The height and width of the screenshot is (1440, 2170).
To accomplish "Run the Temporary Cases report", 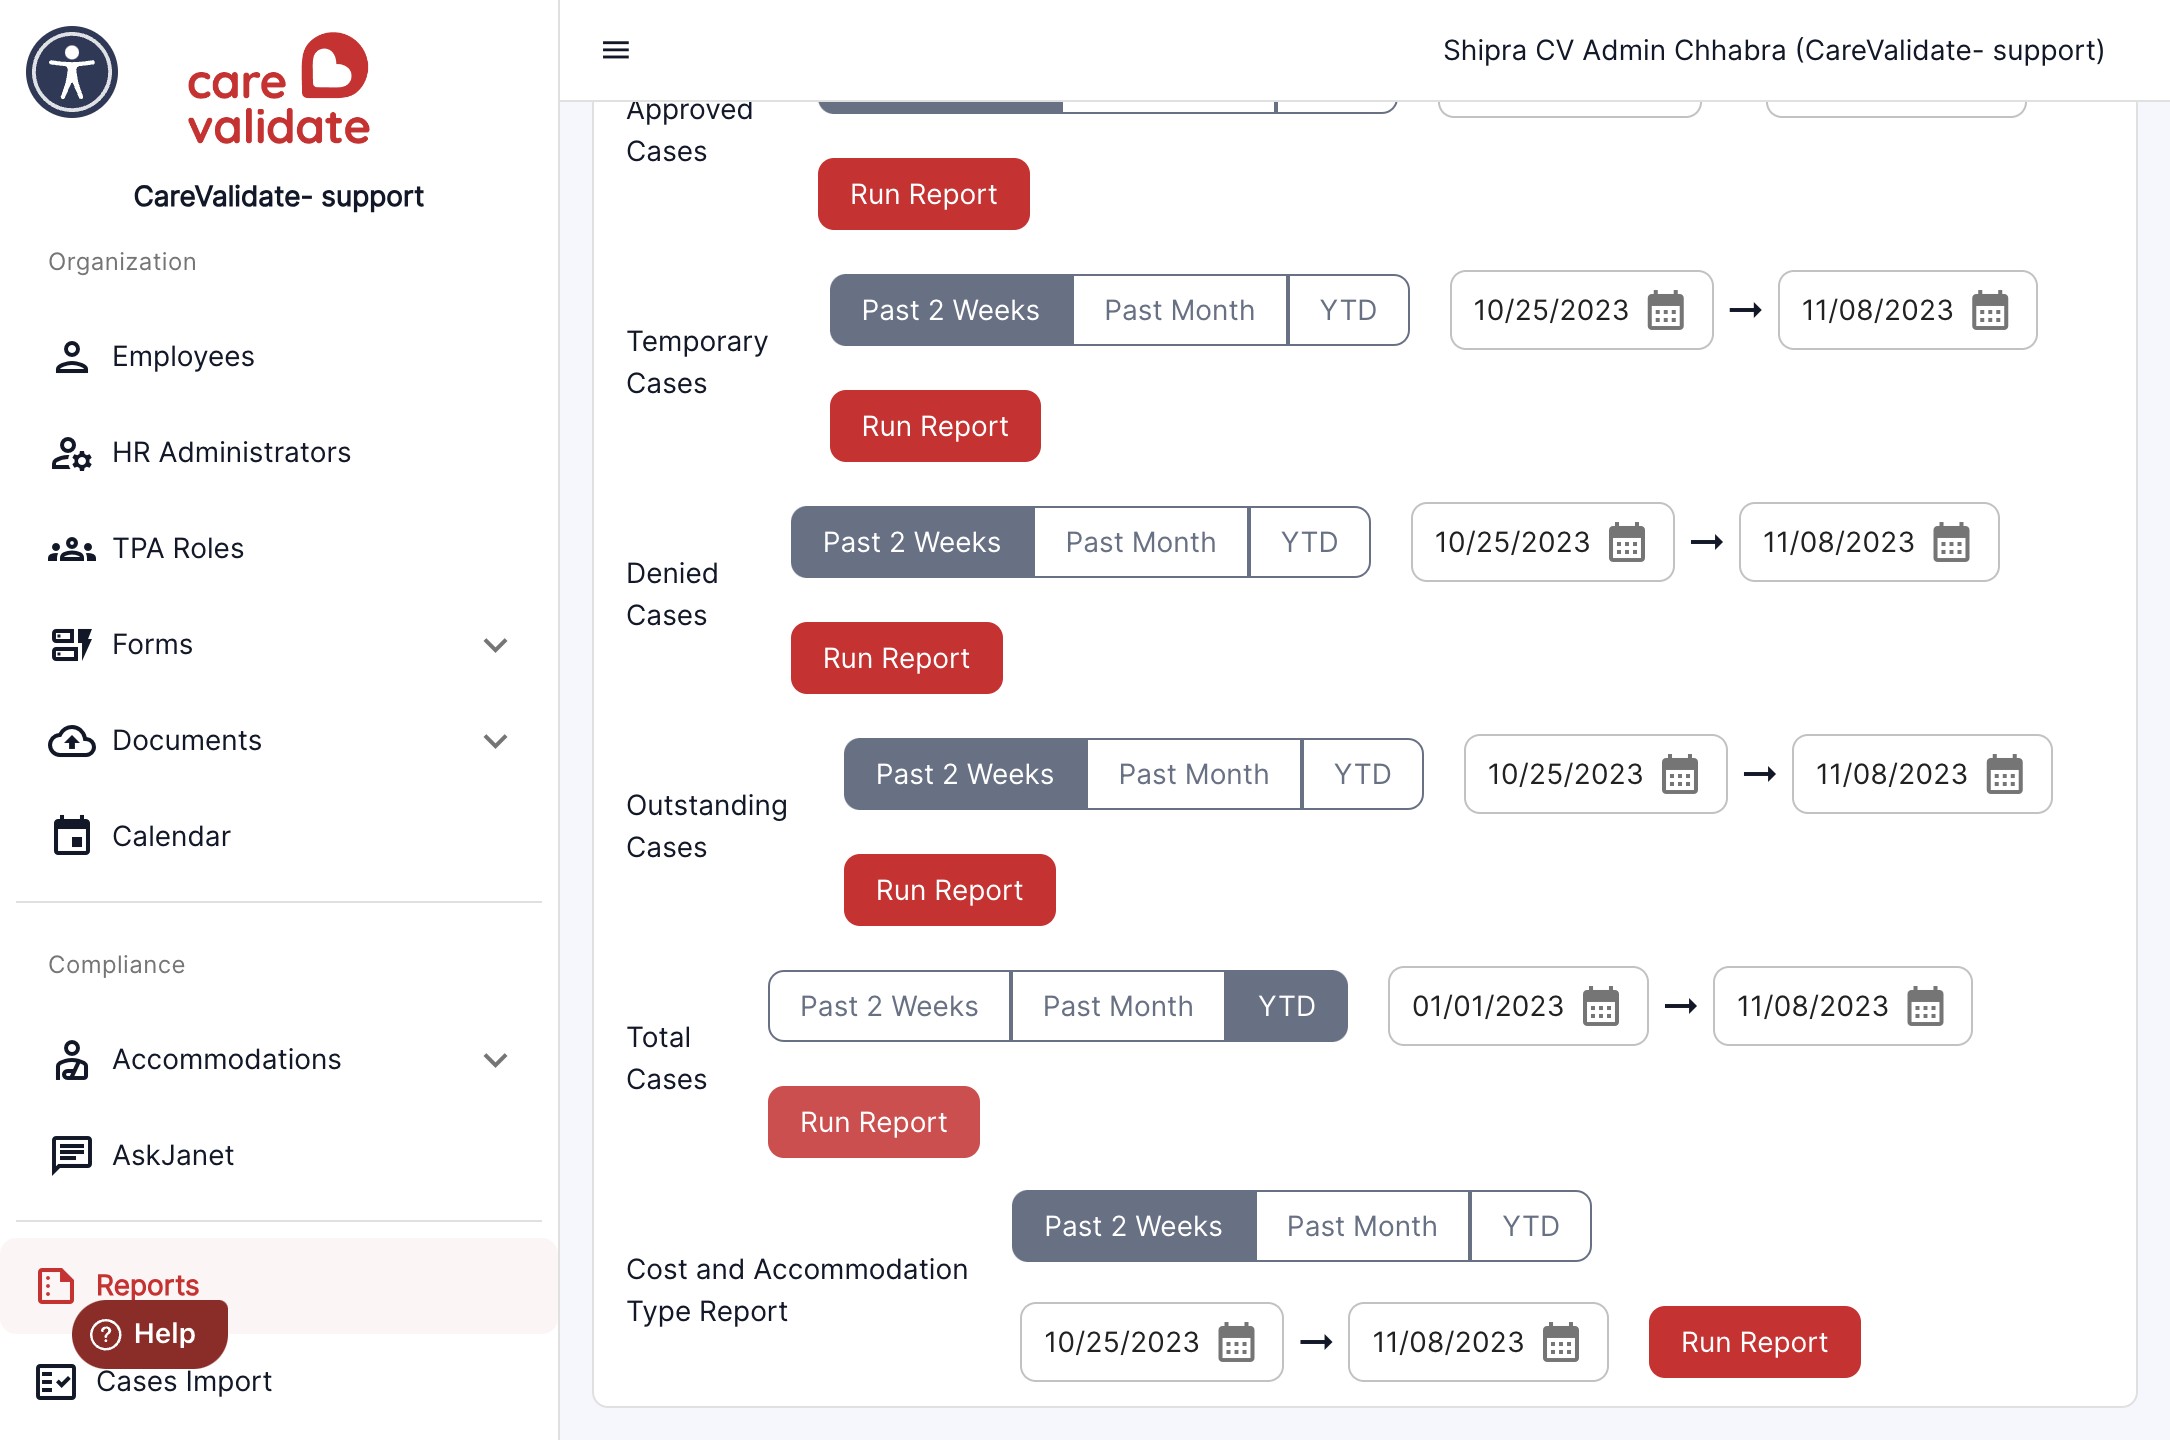I will coord(935,426).
